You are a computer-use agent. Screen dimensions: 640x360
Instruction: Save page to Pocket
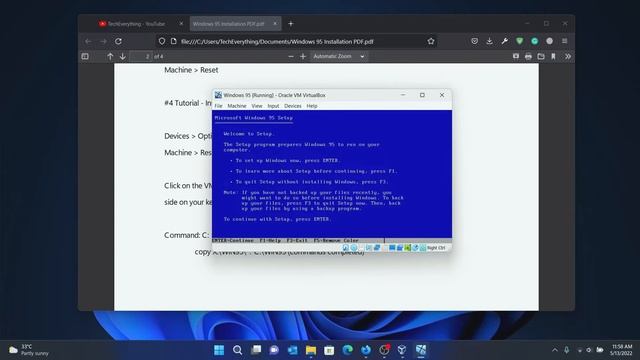click(x=474, y=41)
